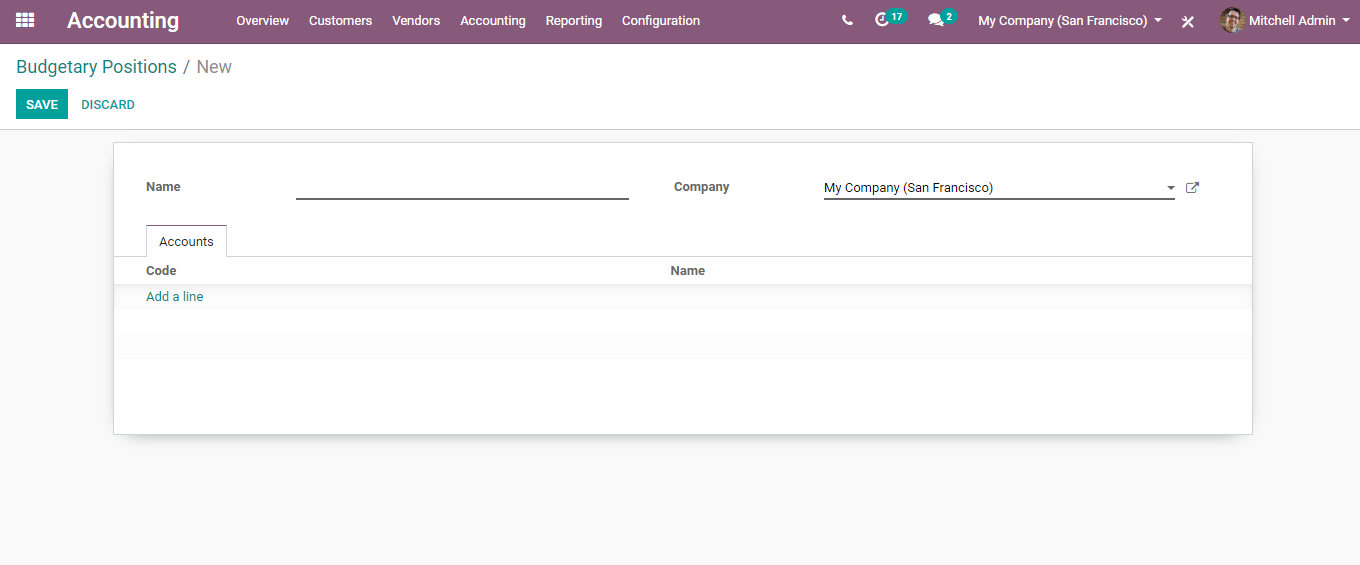Go back to Budgetary Positions breadcrumb
The image size is (1360, 565).
pos(96,67)
